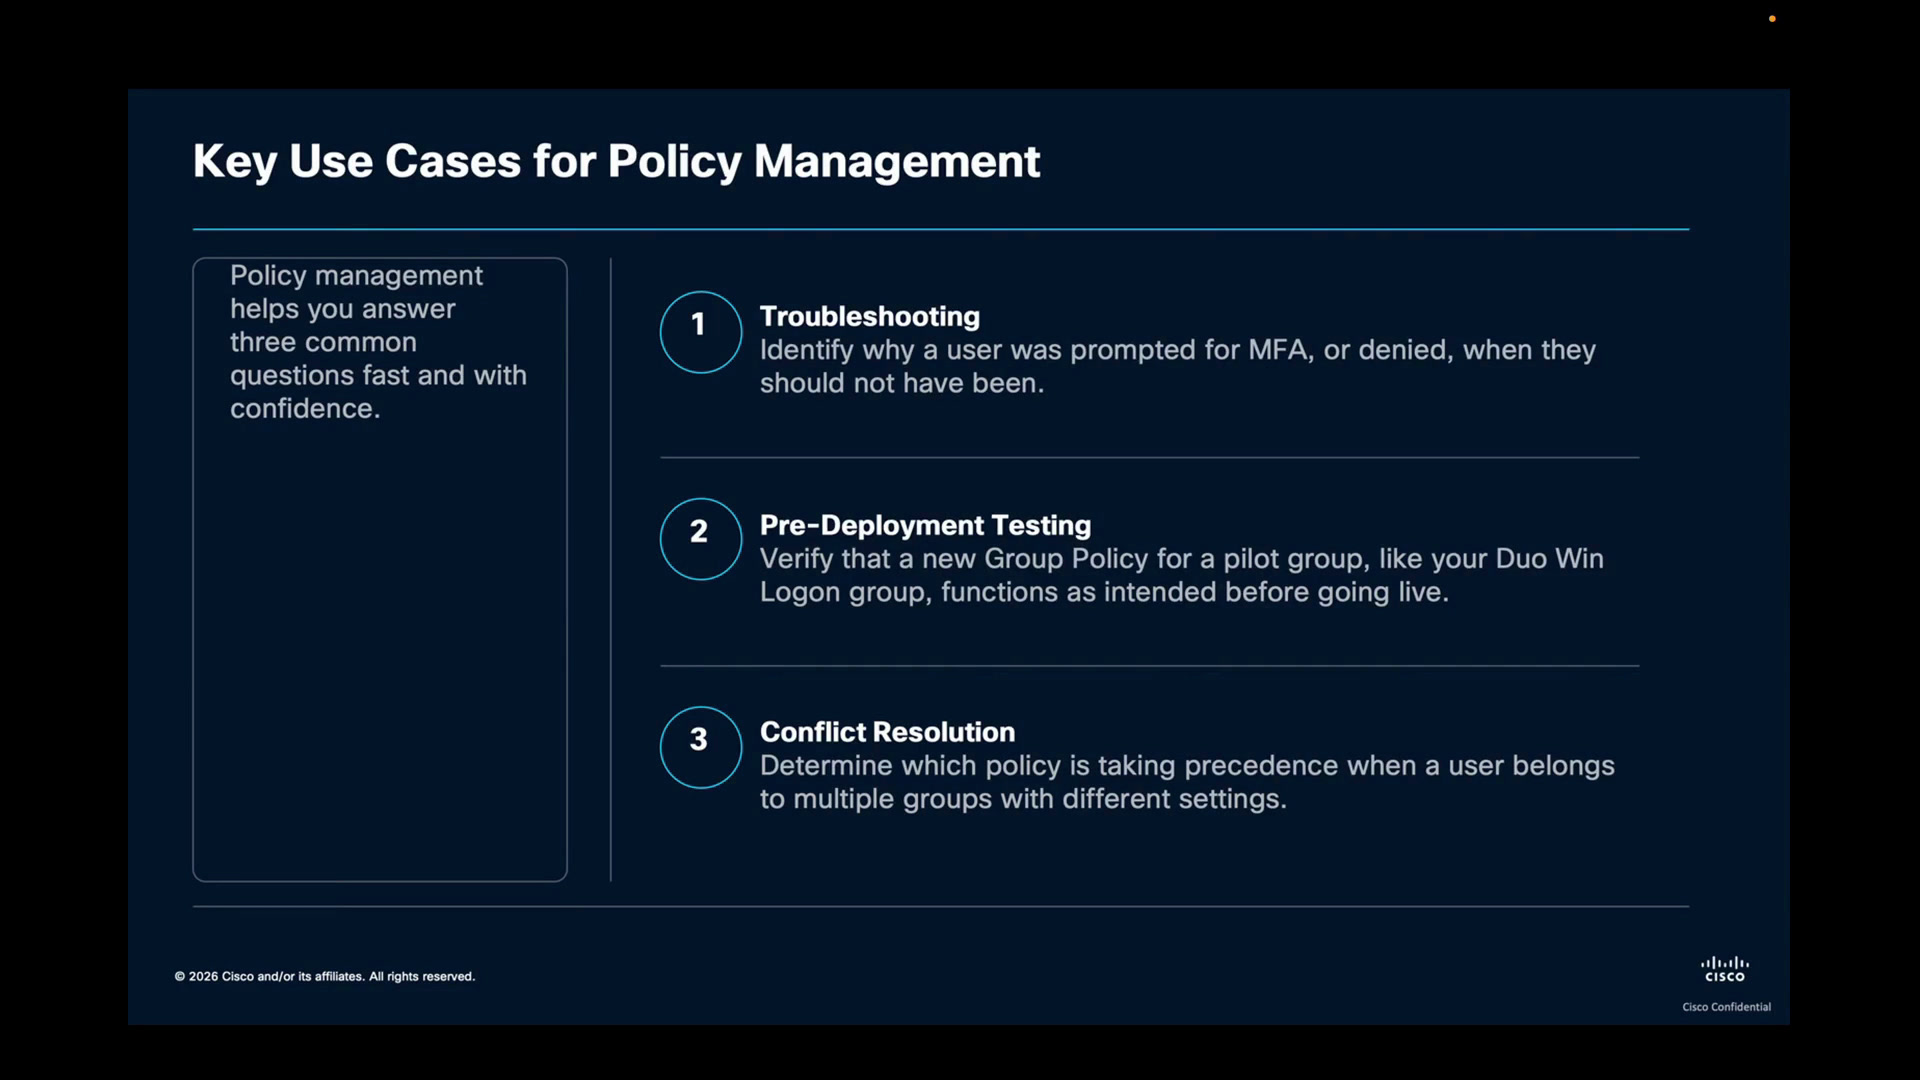Click the 'Policy management helps you answer' paragraph
The width and height of the screenshot is (1920, 1080).
(378, 342)
